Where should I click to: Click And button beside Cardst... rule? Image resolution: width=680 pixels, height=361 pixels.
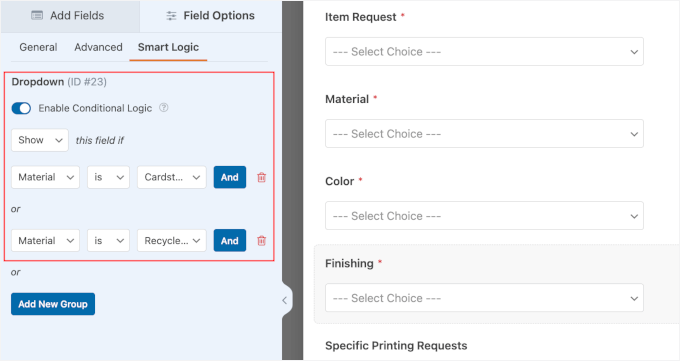pyautogui.click(x=230, y=177)
